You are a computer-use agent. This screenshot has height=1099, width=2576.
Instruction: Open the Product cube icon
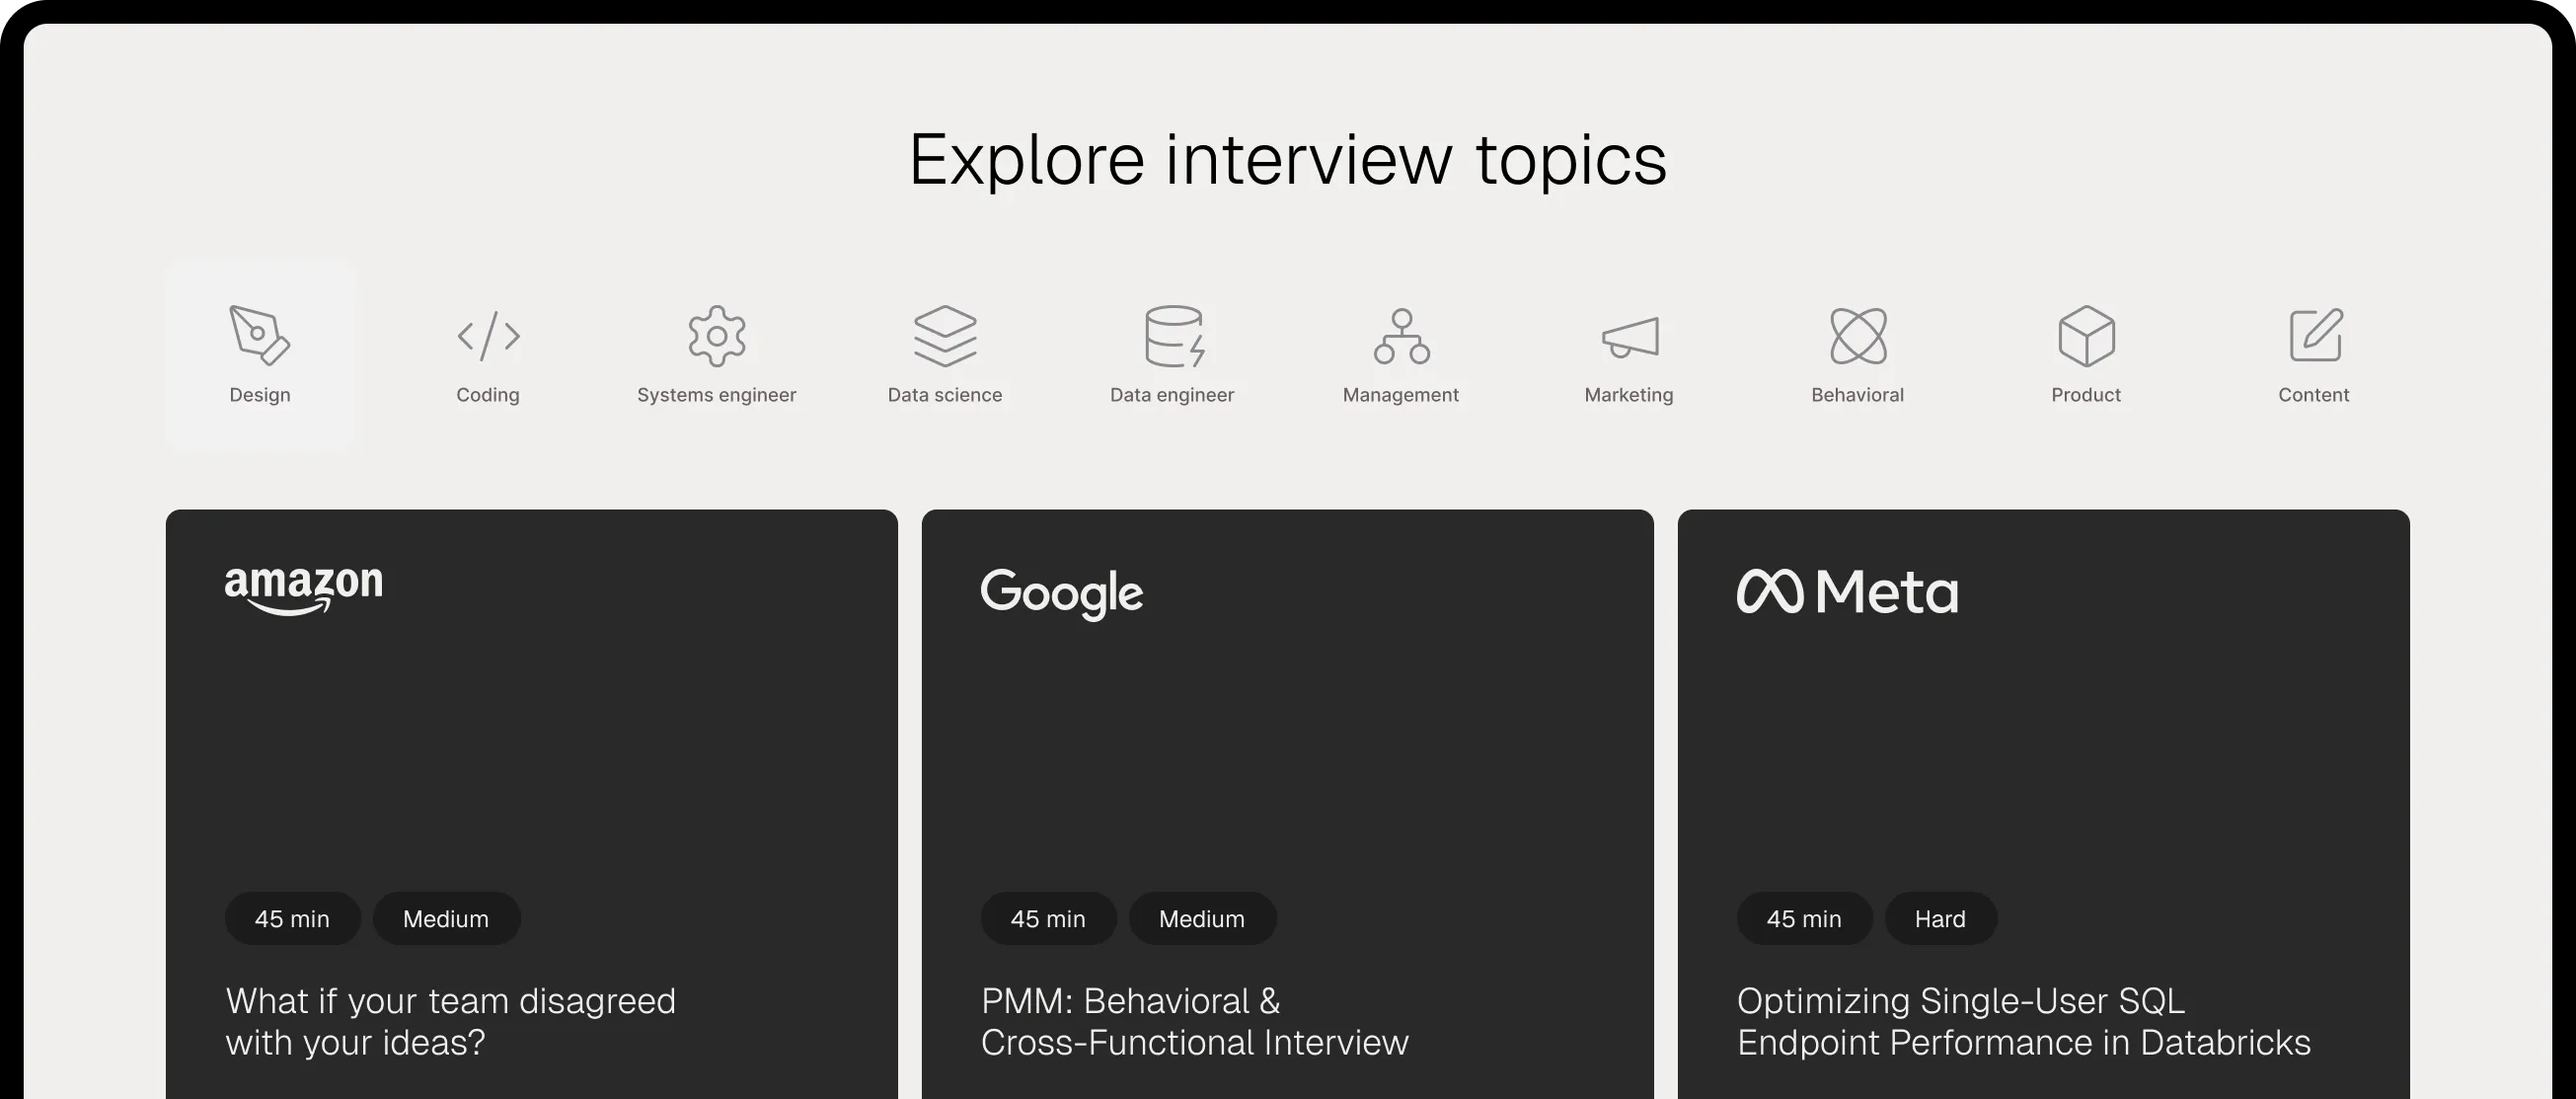(2086, 336)
